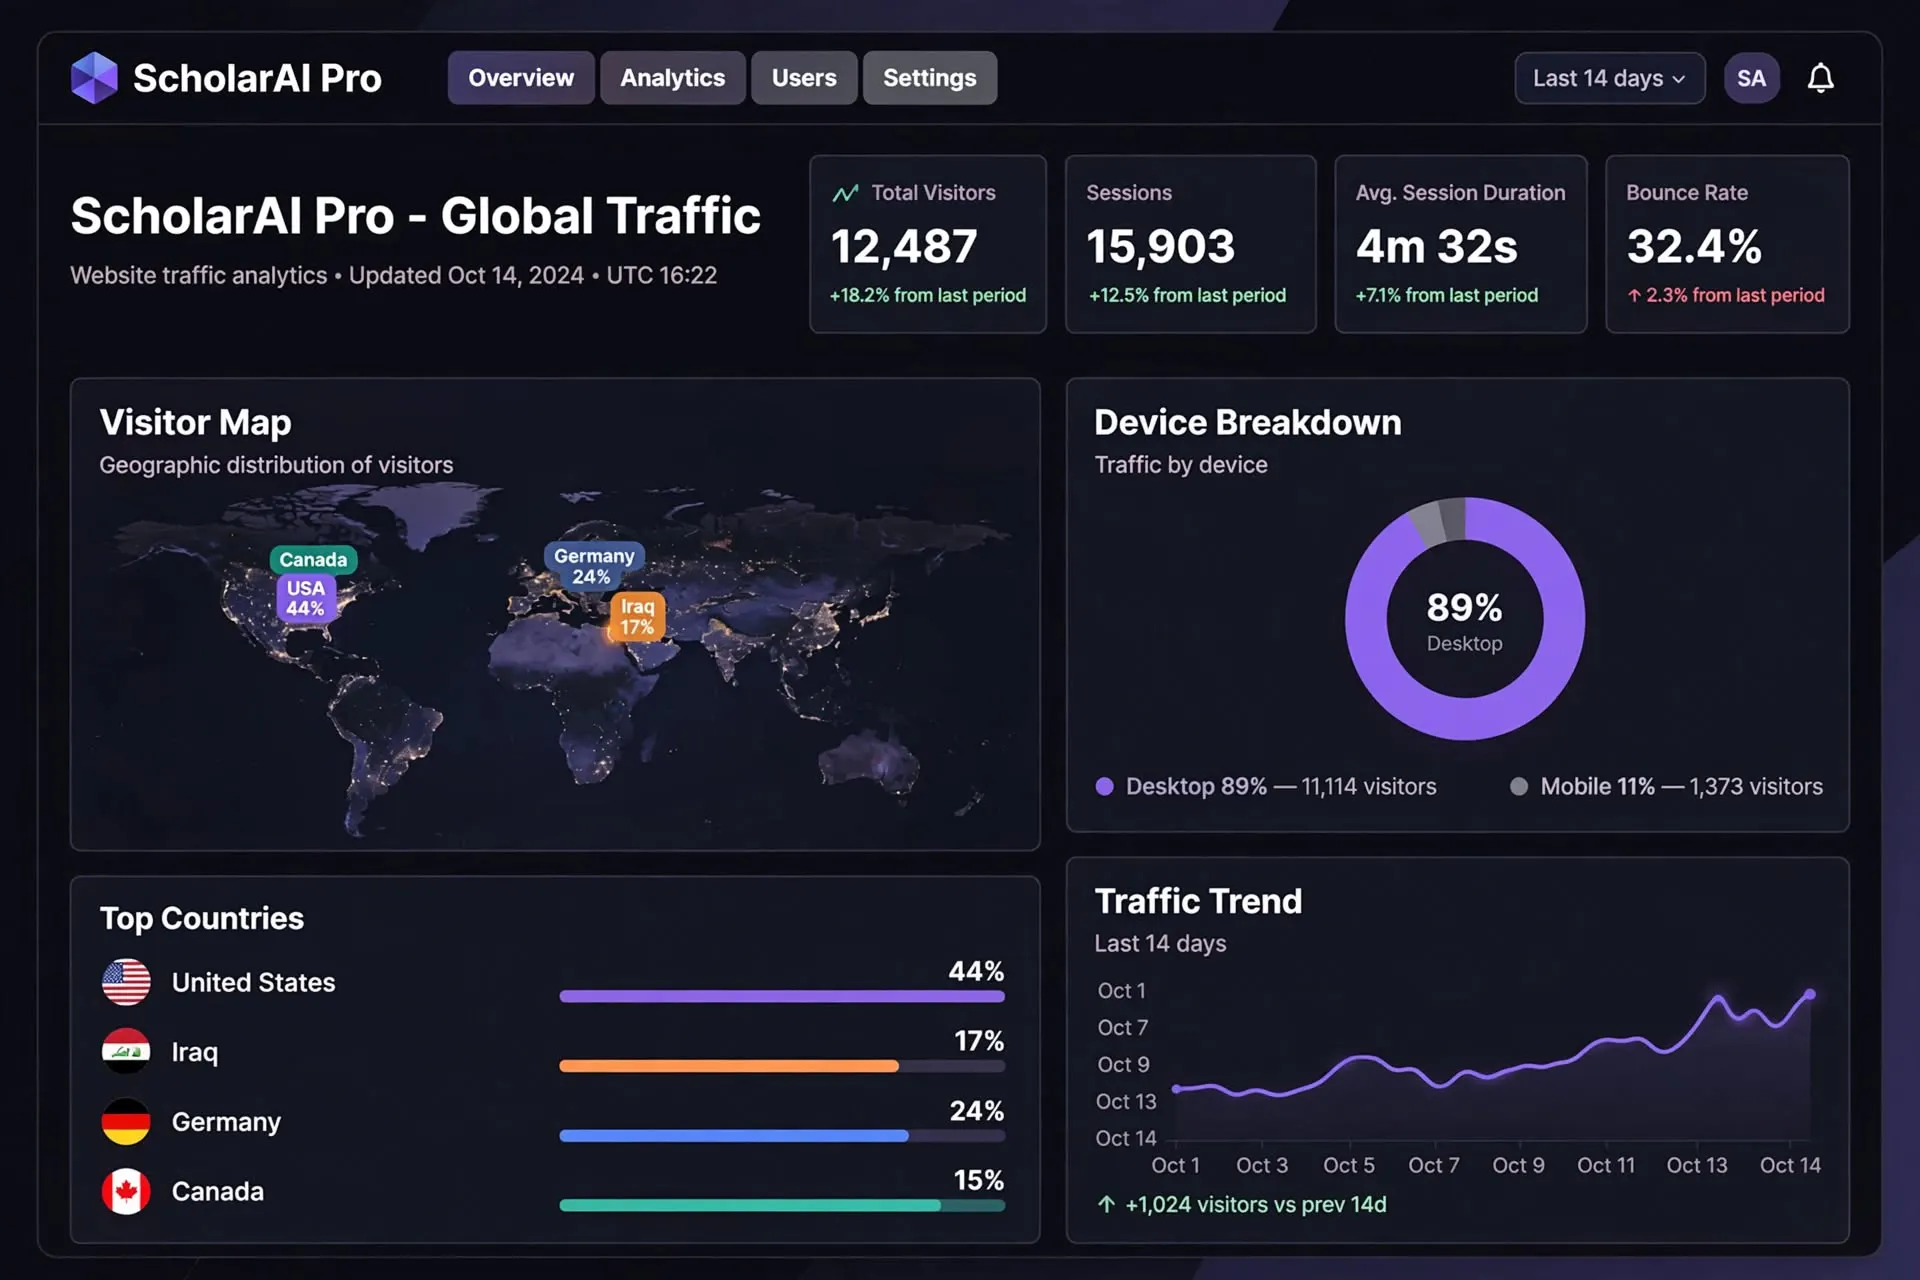Click the +7.1% from last period text
The image size is (1920, 1280).
(x=1447, y=295)
